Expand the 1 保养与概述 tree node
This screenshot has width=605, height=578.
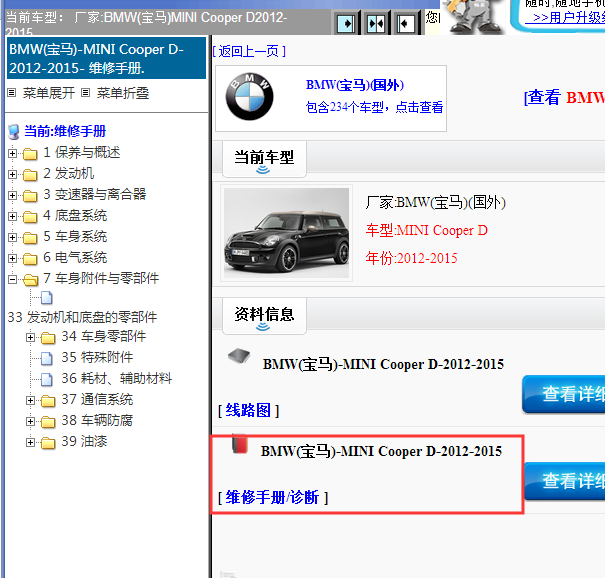click(12, 154)
